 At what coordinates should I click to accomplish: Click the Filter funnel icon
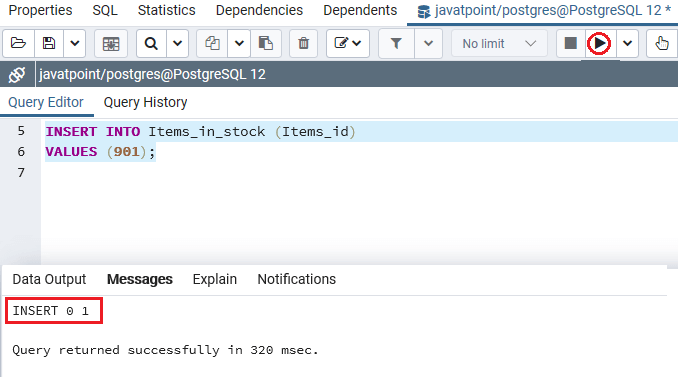(396, 43)
